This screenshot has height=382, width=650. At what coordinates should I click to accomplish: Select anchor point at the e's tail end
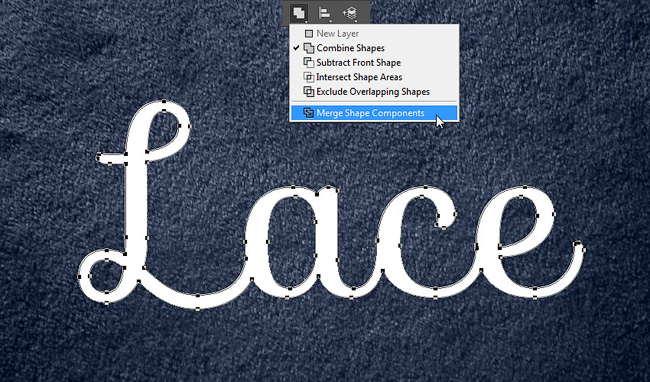pos(578,243)
